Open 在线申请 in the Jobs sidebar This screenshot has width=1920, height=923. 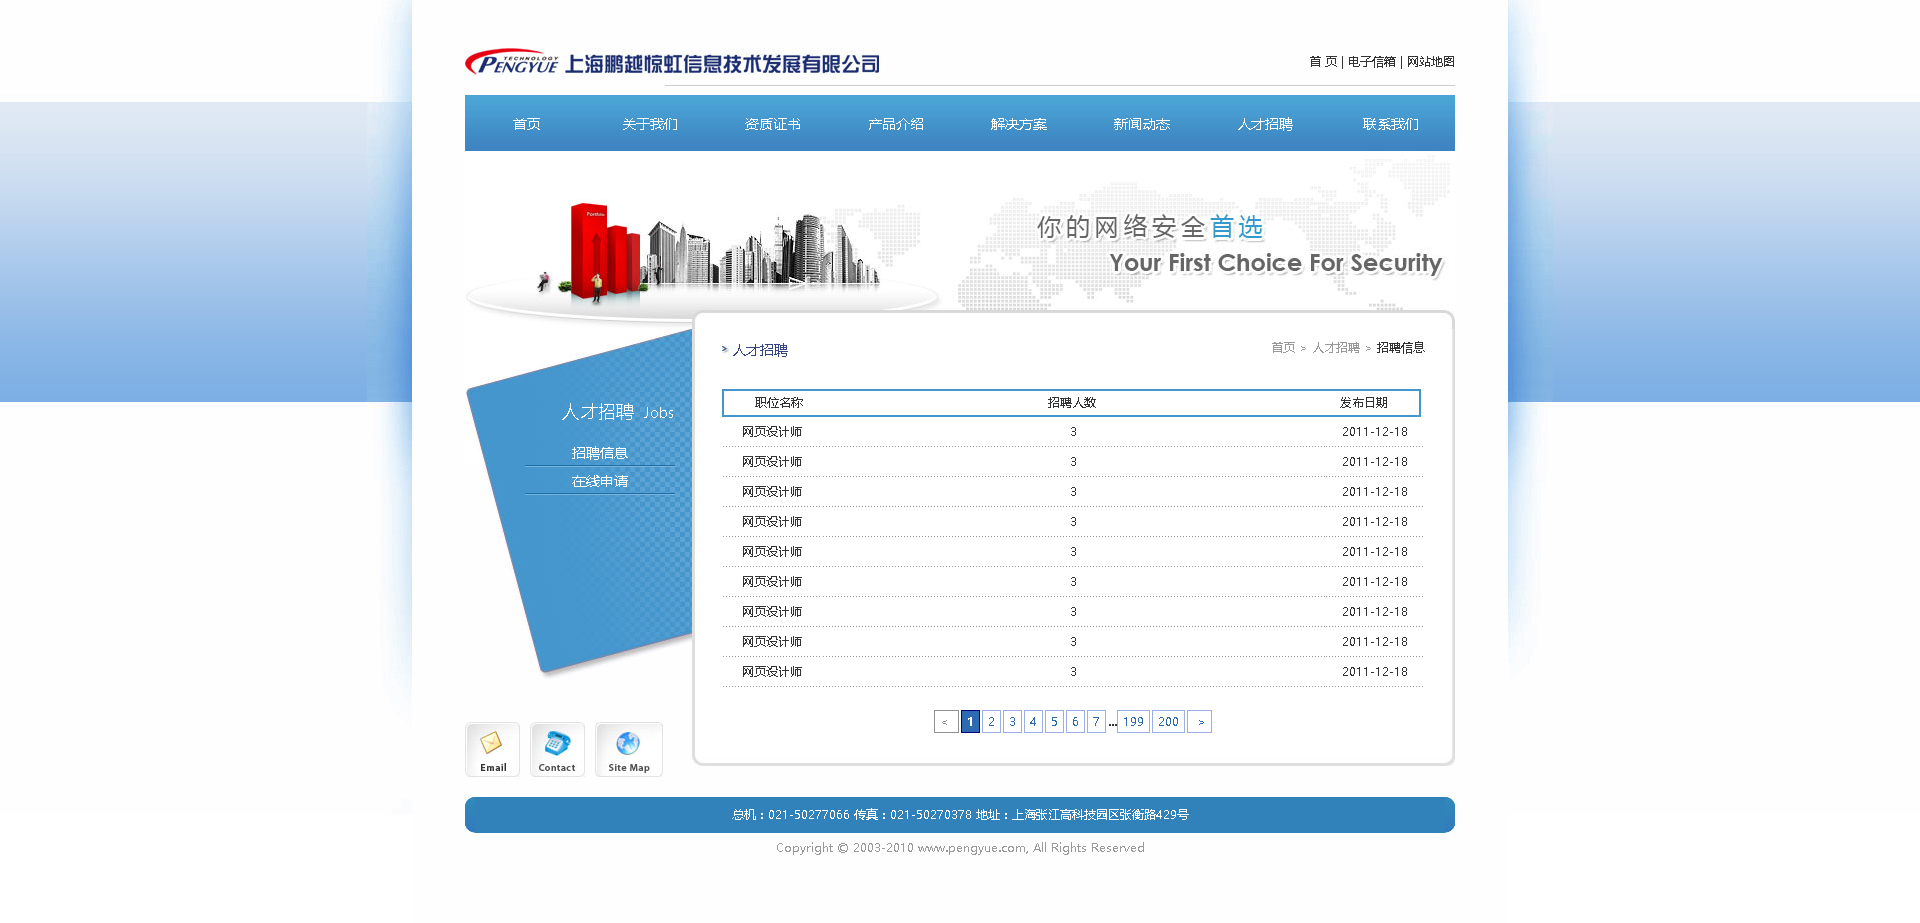(x=600, y=481)
